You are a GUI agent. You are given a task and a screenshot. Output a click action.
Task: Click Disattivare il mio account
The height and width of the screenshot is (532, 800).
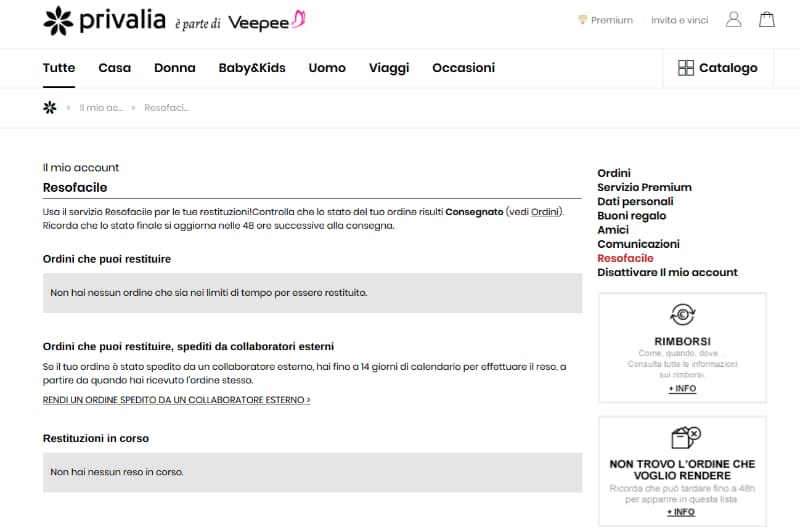click(x=667, y=272)
